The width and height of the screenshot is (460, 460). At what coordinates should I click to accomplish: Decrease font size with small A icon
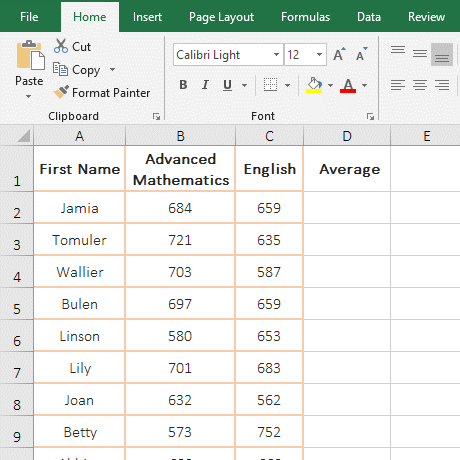point(361,54)
